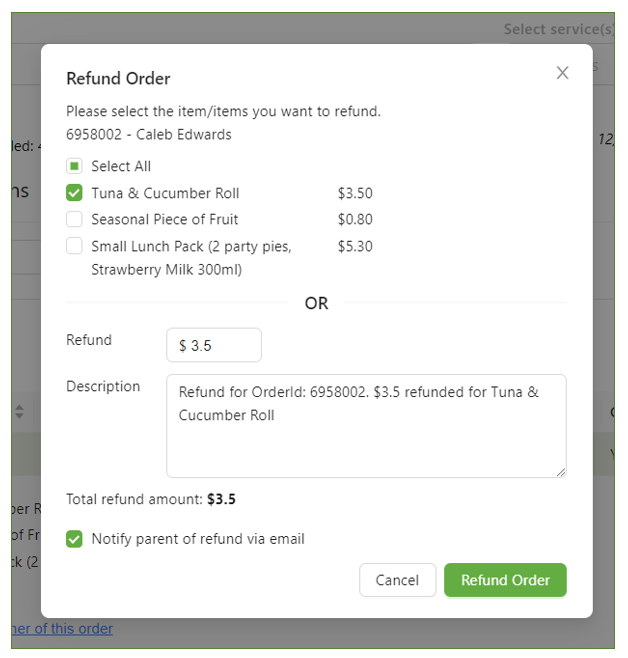This screenshot has height=658, width=628.
Task: Click the $5.30 Small Lunch Pack price
Action: [355, 246]
